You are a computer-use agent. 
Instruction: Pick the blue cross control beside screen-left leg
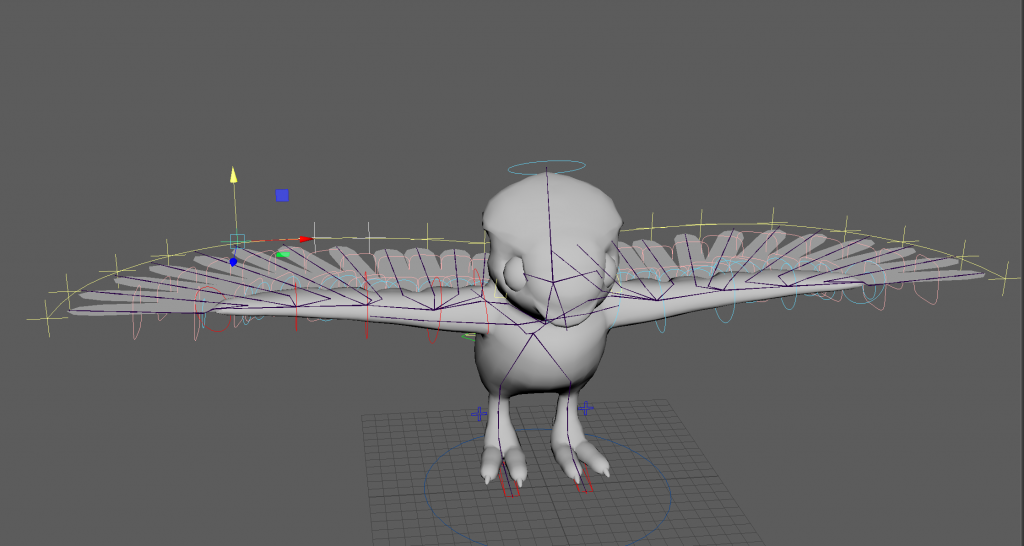(481, 413)
